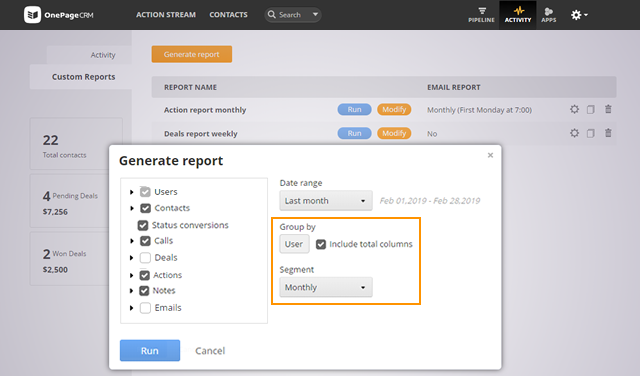The image size is (640, 376).
Task: Switch to the Activity sidebar tab
Action: (x=89, y=55)
